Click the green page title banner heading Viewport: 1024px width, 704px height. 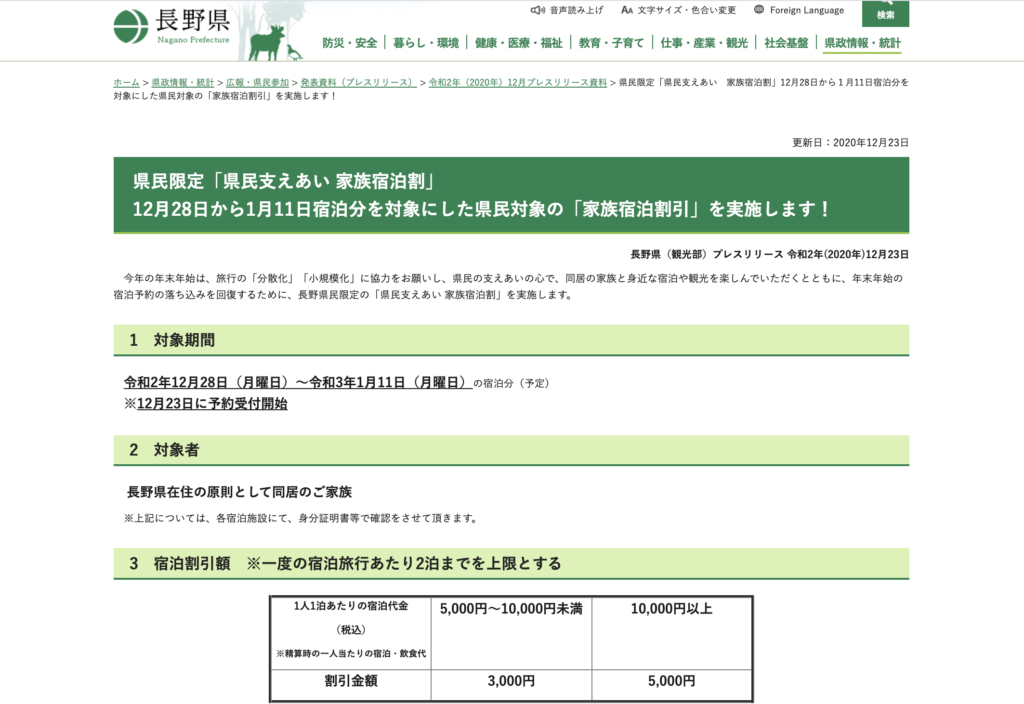pos(511,195)
